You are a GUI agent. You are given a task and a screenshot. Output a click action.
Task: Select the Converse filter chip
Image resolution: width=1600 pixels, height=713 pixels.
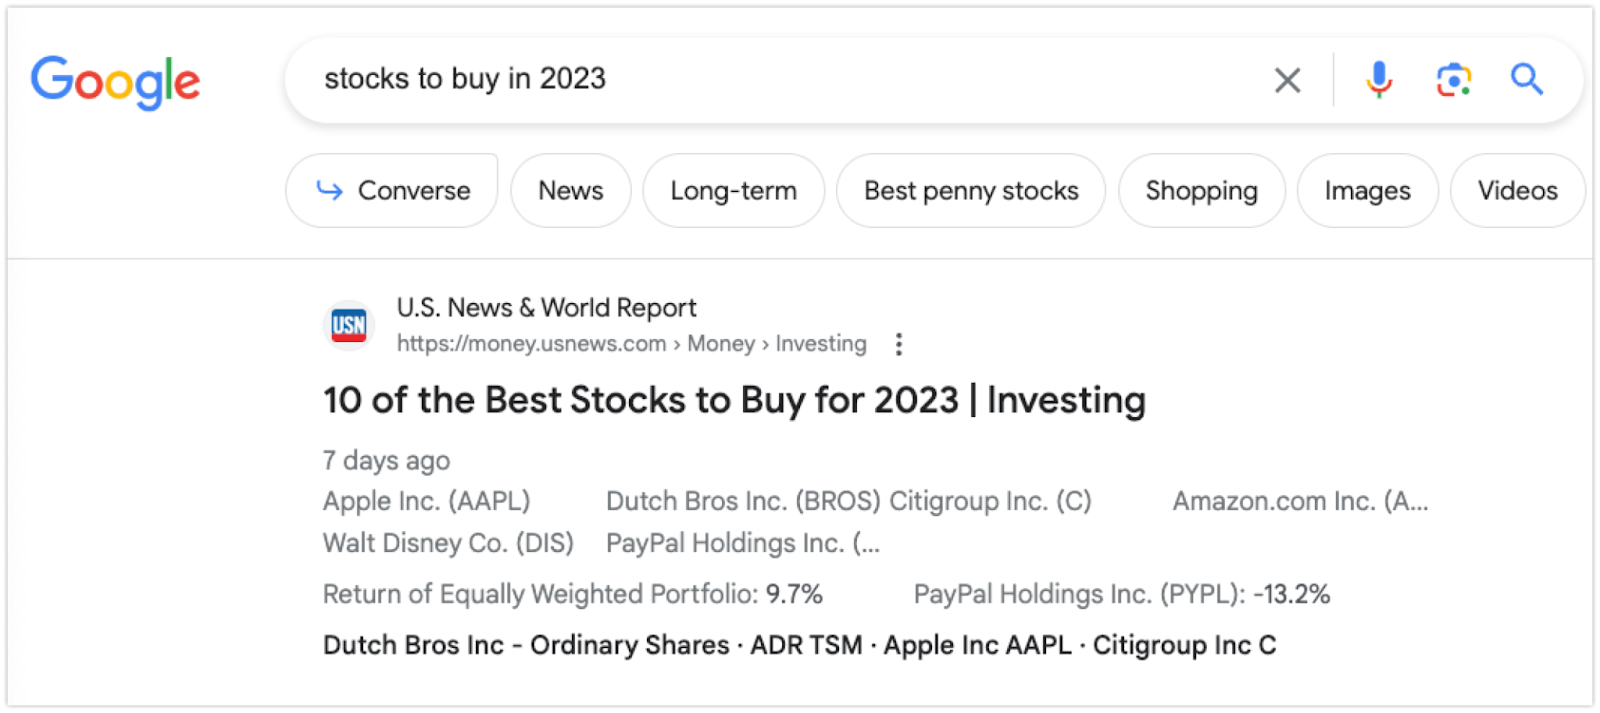point(392,190)
